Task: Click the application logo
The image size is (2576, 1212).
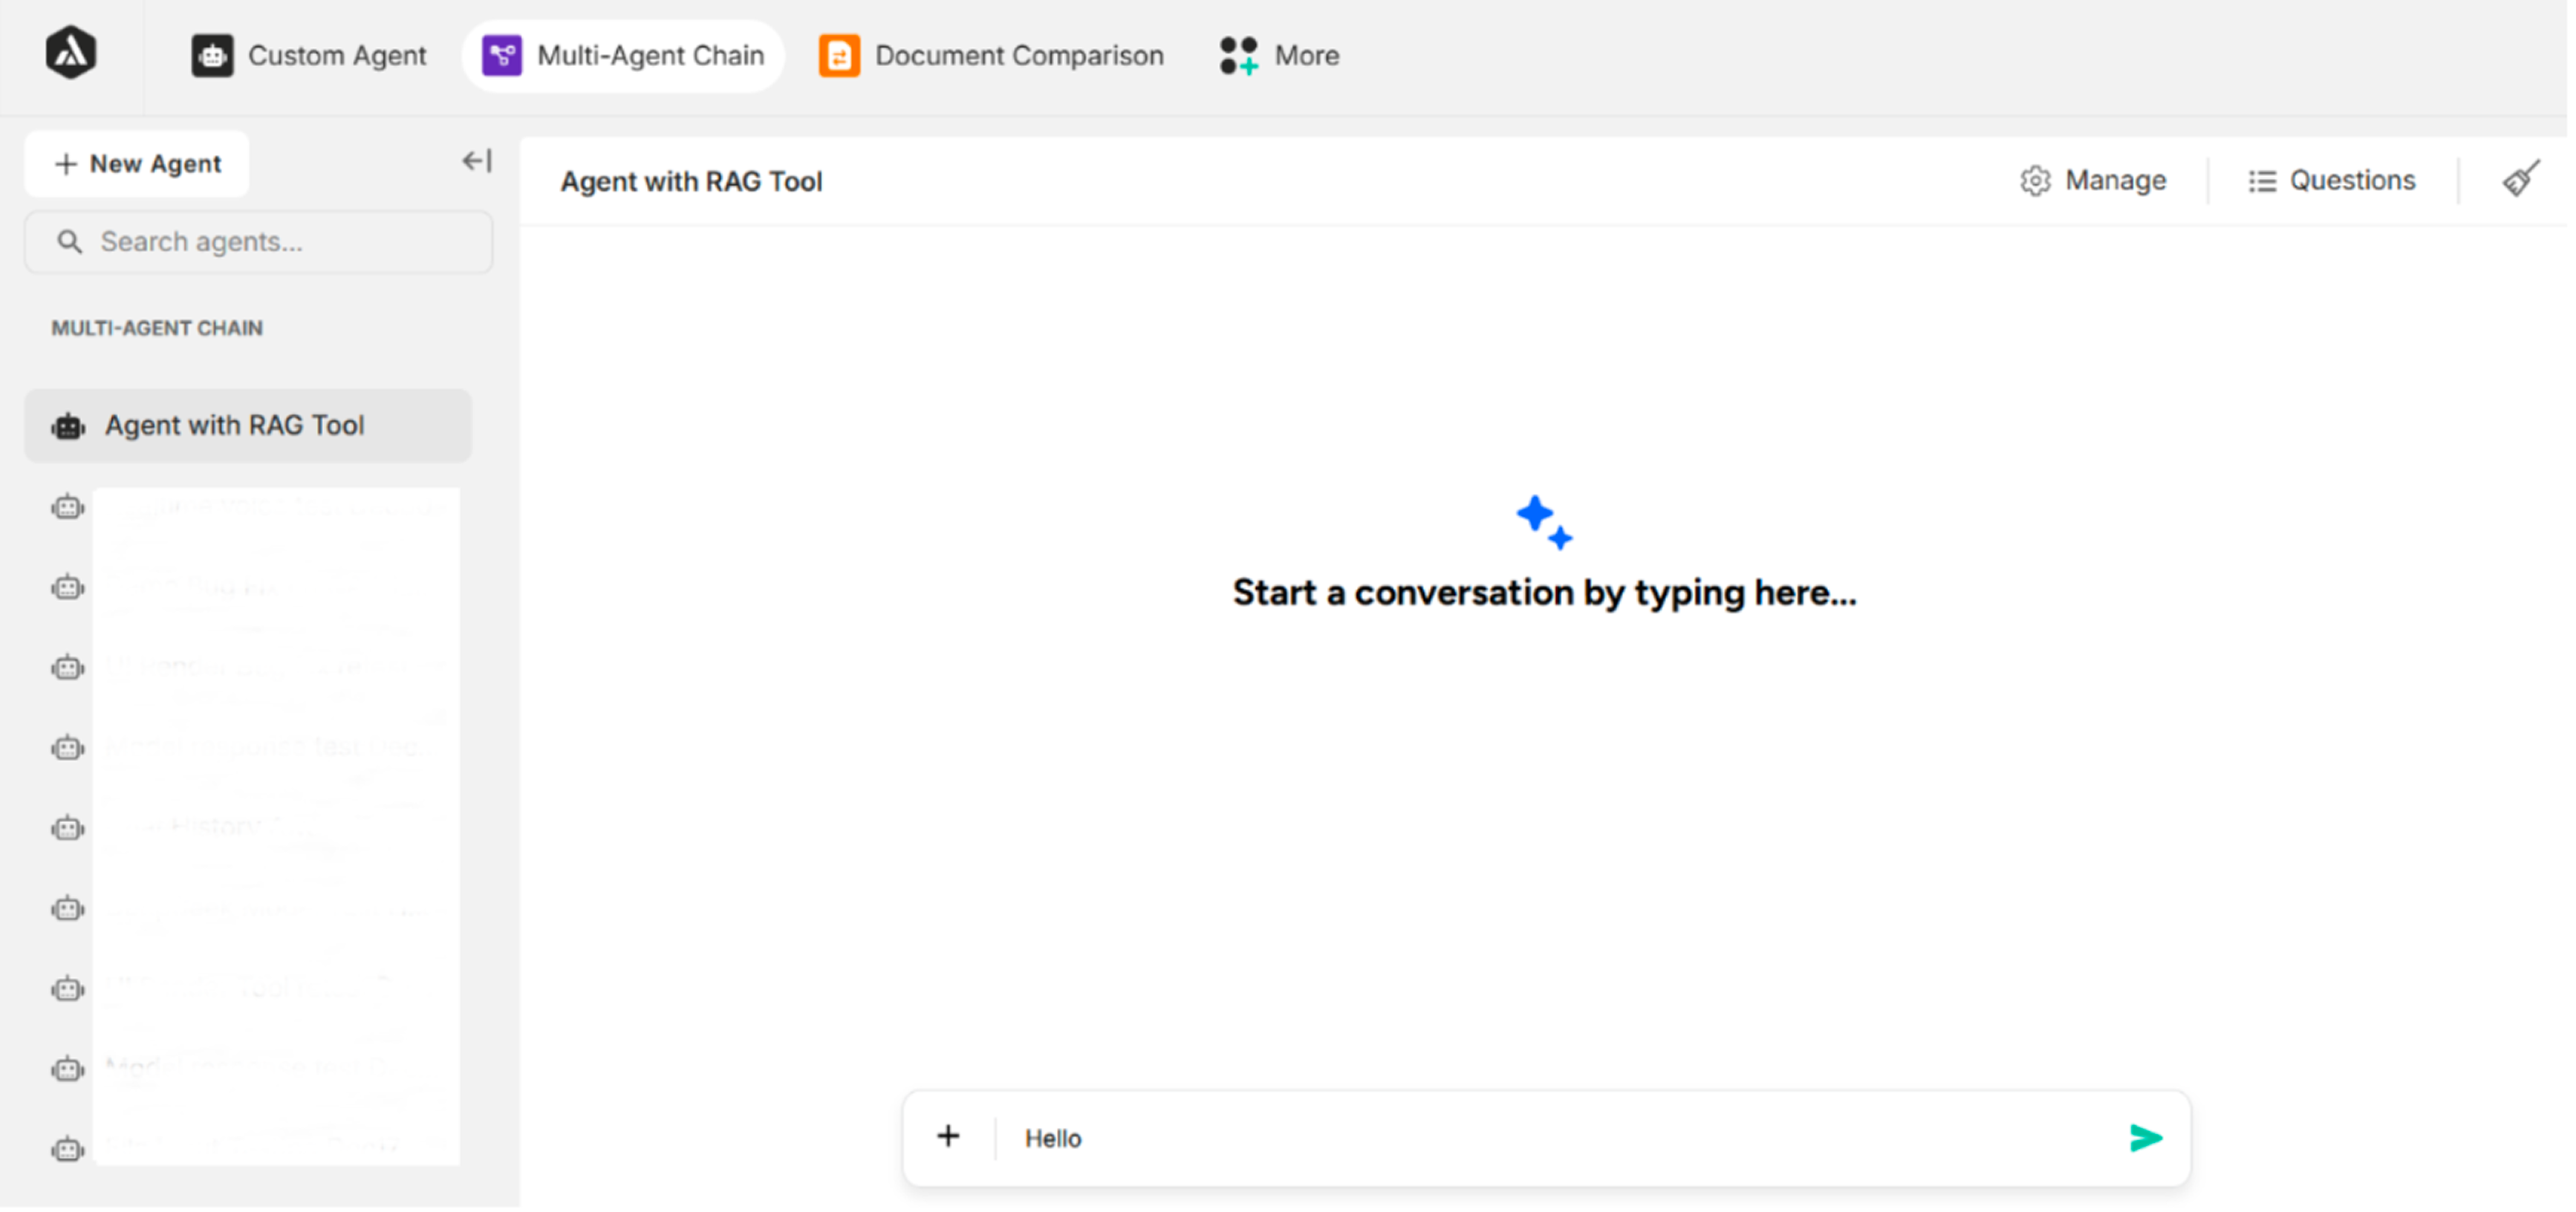Action: tap(73, 53)
